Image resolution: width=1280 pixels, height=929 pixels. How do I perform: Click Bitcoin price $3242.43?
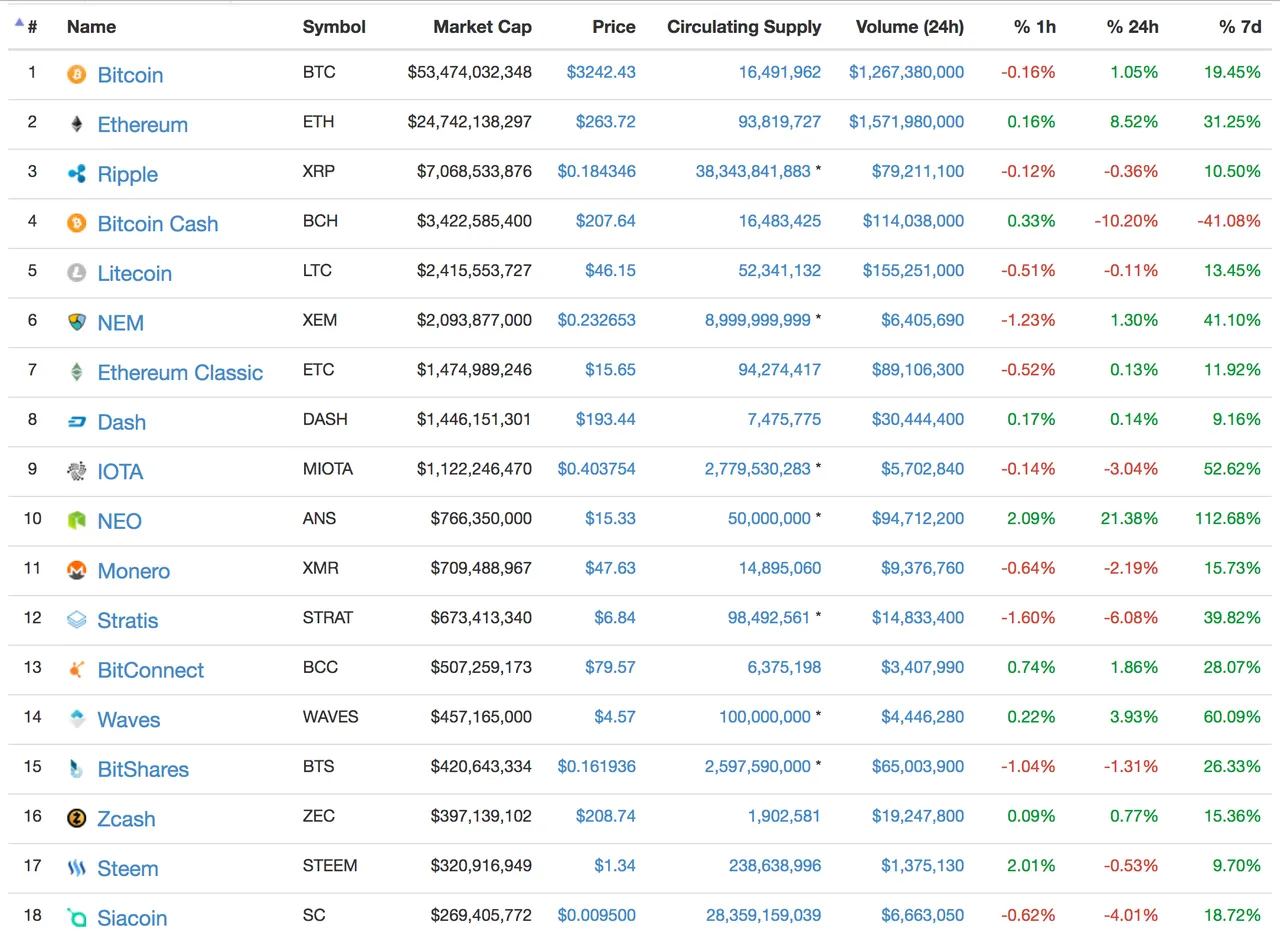(x=601, y=72)
